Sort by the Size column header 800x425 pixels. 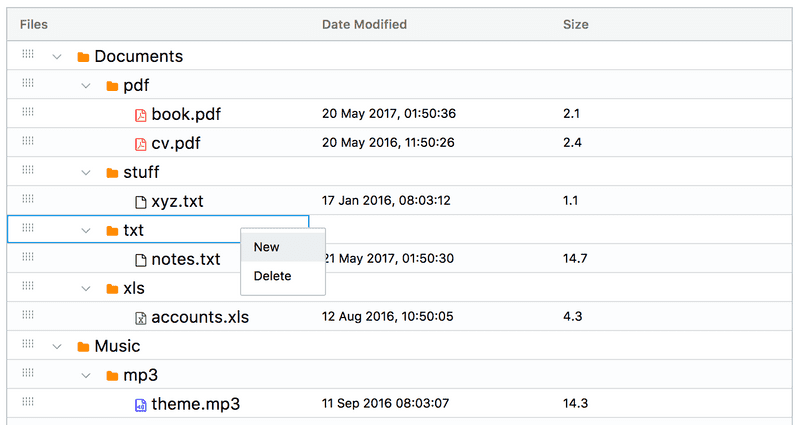576,24
